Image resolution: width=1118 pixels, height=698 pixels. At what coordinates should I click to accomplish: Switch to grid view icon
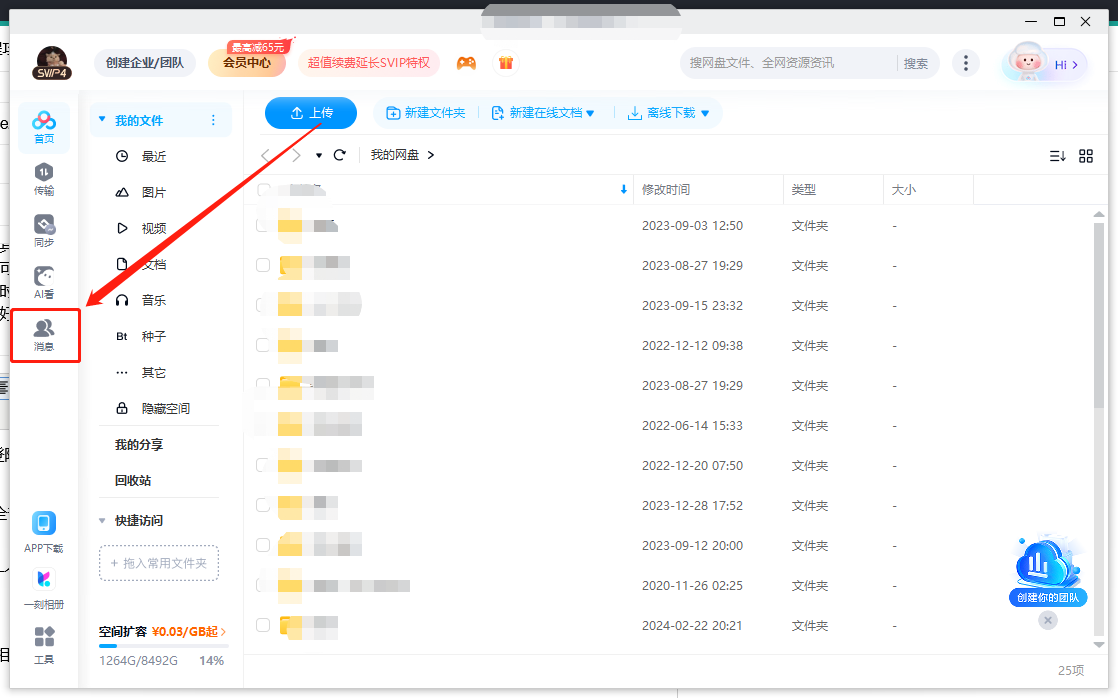(1086, 156)
